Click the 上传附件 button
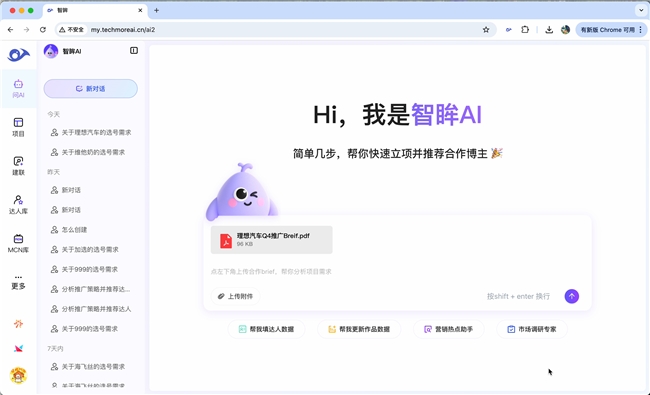Screen dimensions: 650x395 coord(235,296)
